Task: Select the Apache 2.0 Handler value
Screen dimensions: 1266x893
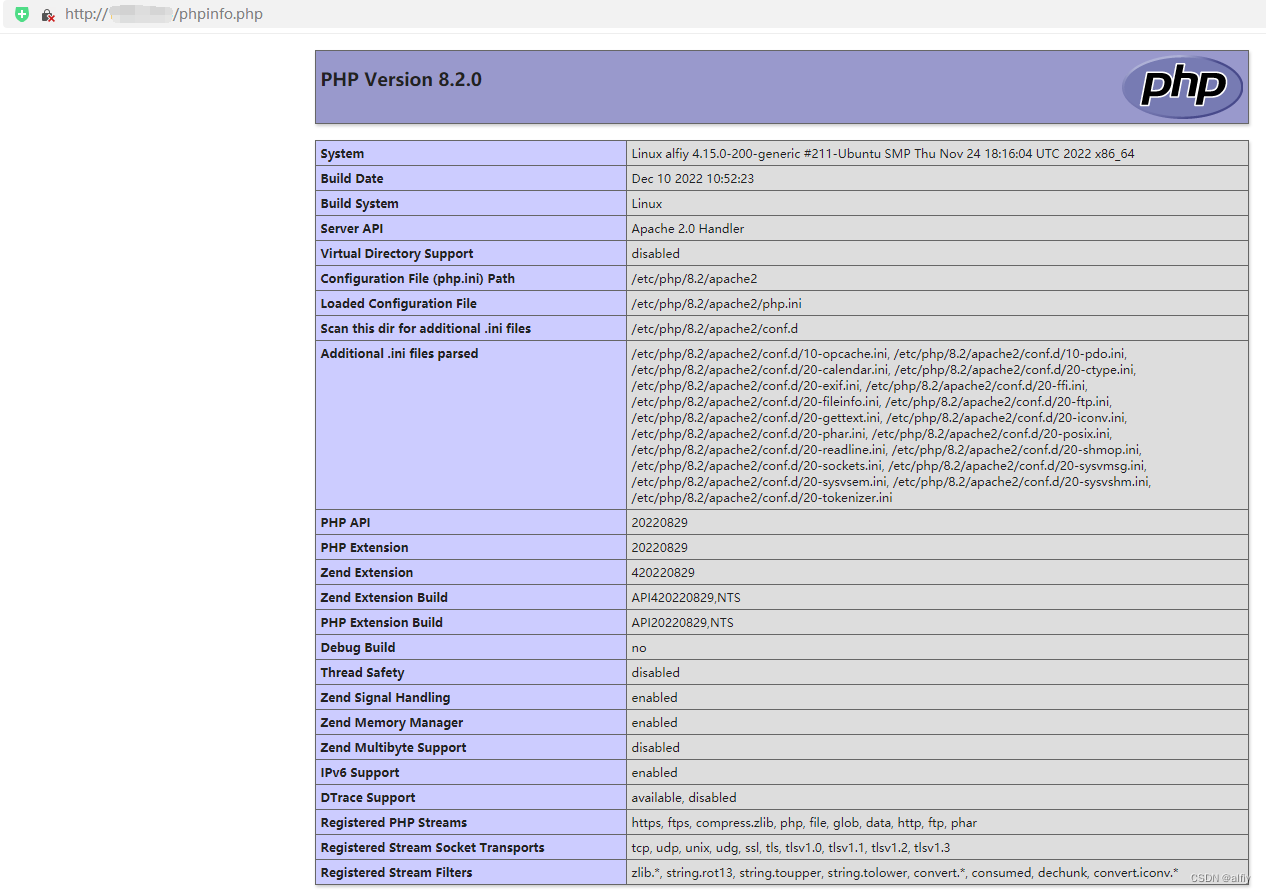Action: (688, 229)
